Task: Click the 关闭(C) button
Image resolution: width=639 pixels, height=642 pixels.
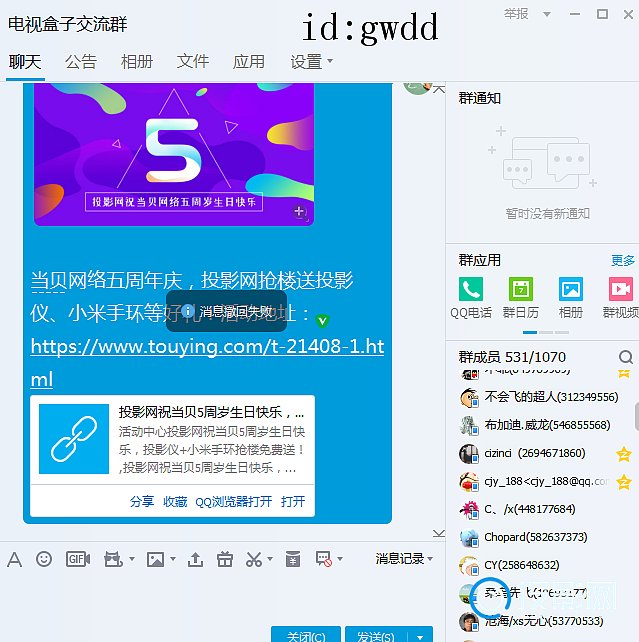Action: click(306, 635)
